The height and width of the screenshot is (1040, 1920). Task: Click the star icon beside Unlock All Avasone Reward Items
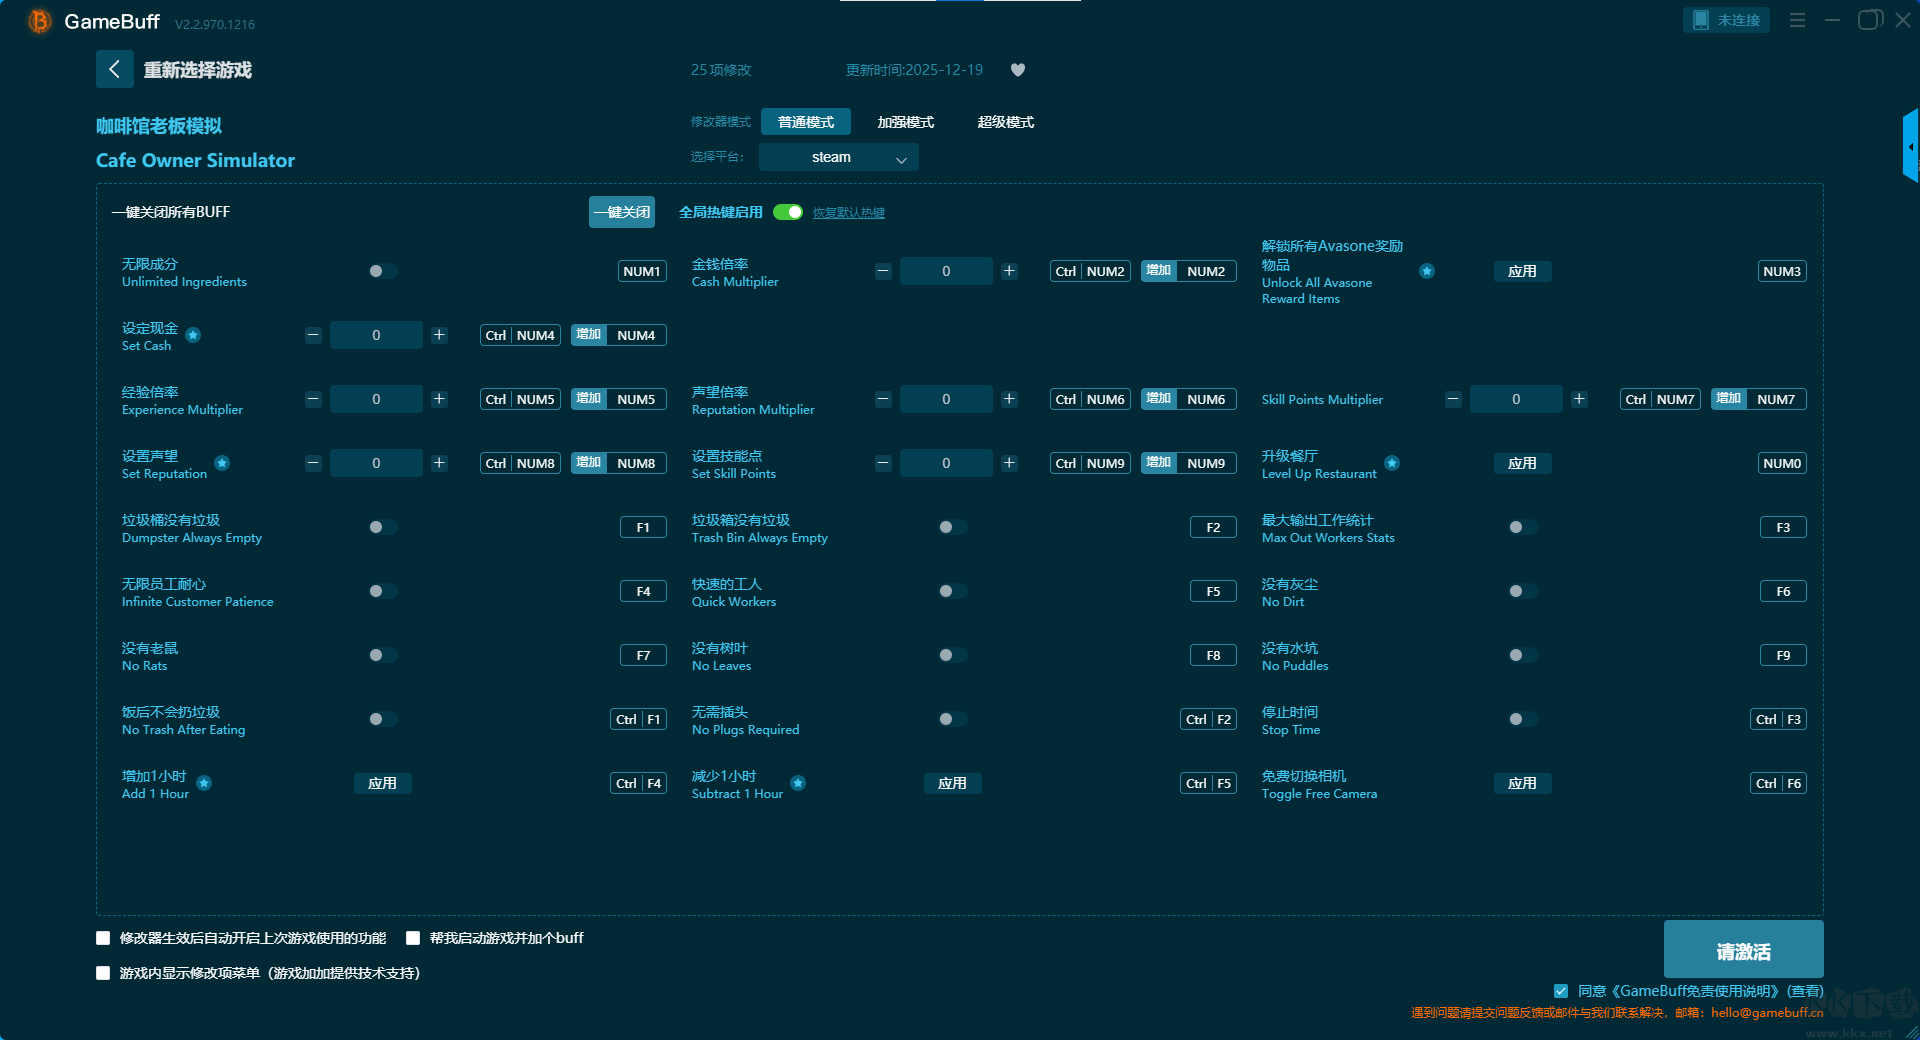pyautogui.click(x=1427, y=271)
